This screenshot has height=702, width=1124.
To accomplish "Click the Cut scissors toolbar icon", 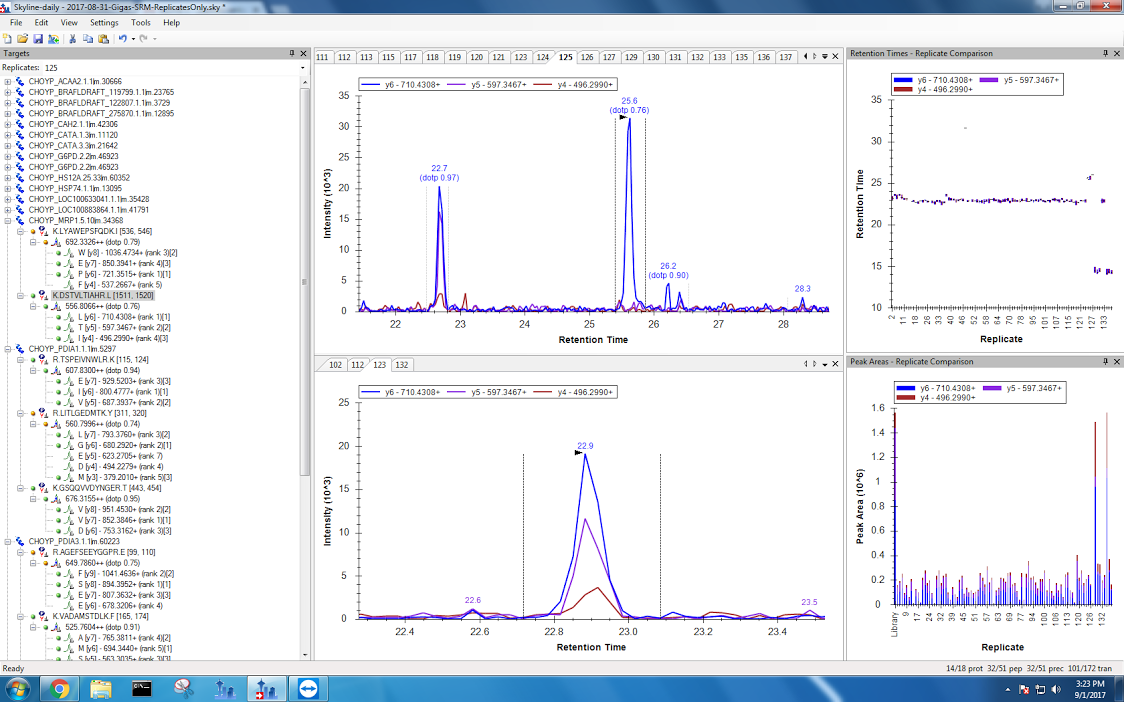I will [x=73, y=38].
